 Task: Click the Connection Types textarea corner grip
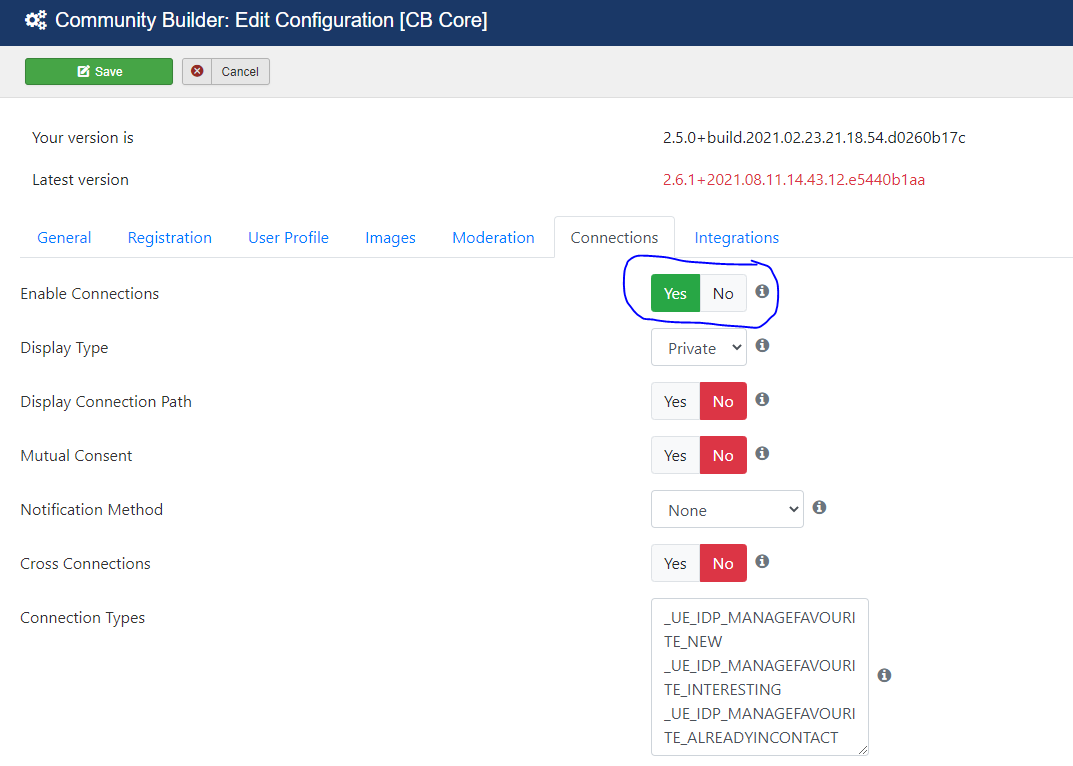coord(863,750)
